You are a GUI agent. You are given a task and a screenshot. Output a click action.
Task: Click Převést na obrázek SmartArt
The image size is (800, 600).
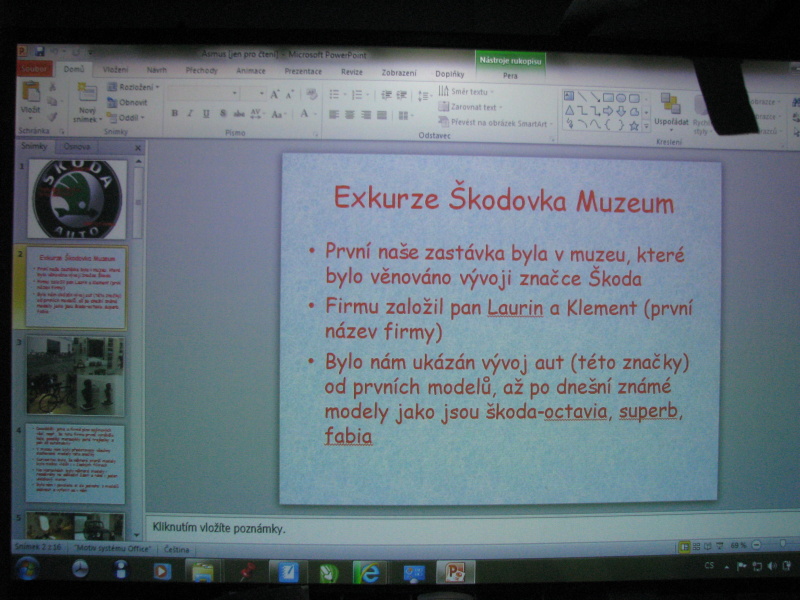coord(495,122)
